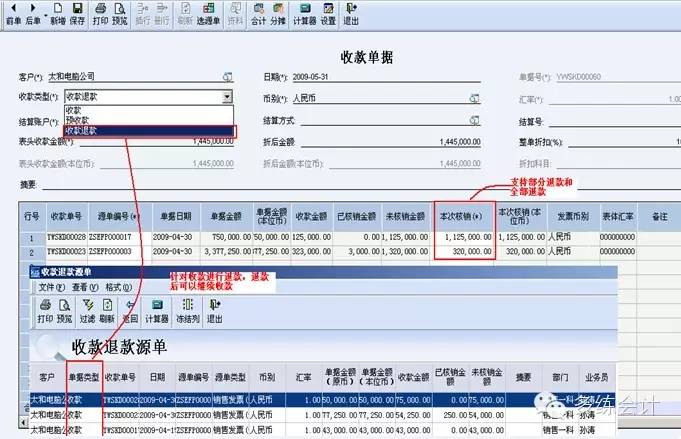Select 收款退款 in the 收款类型 list
The width and height of the screenshot is (681, 439).
pyautogui.click(x=149, y=130)
